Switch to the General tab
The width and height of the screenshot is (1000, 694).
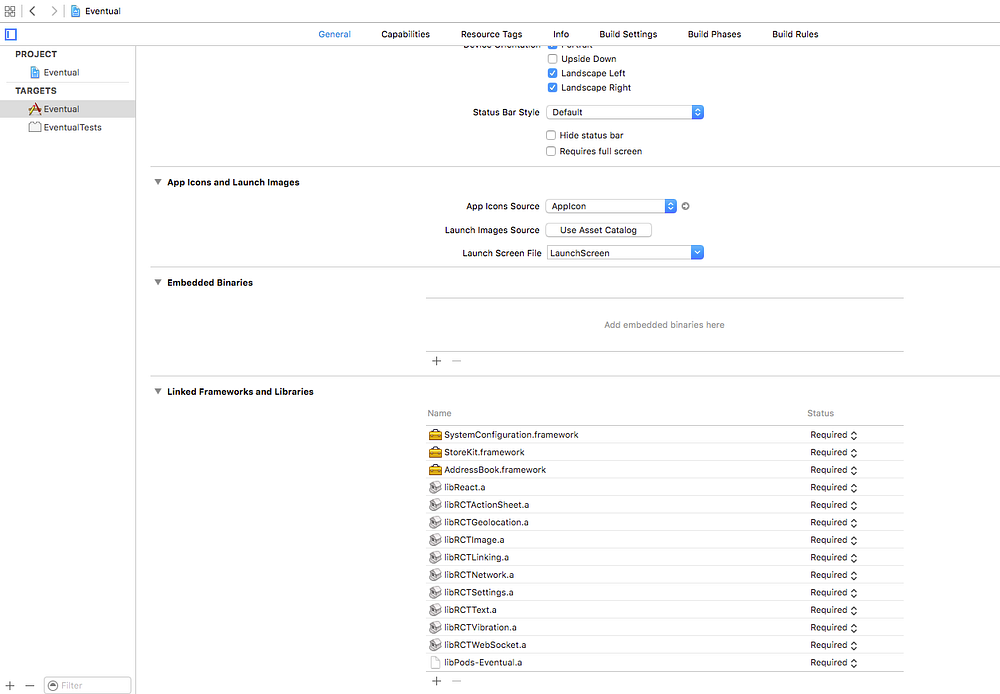click(x=334, y=34)
